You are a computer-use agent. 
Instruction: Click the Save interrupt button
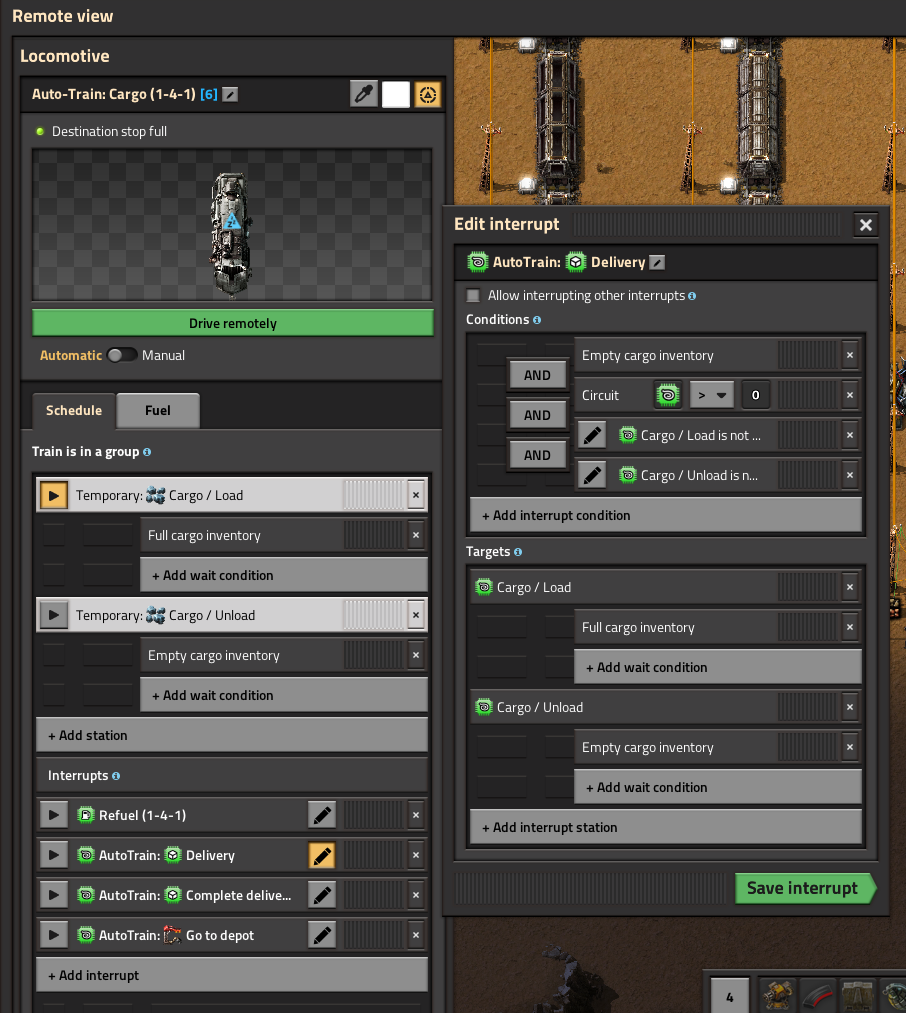pyautogui.click(x=802, y=888)
